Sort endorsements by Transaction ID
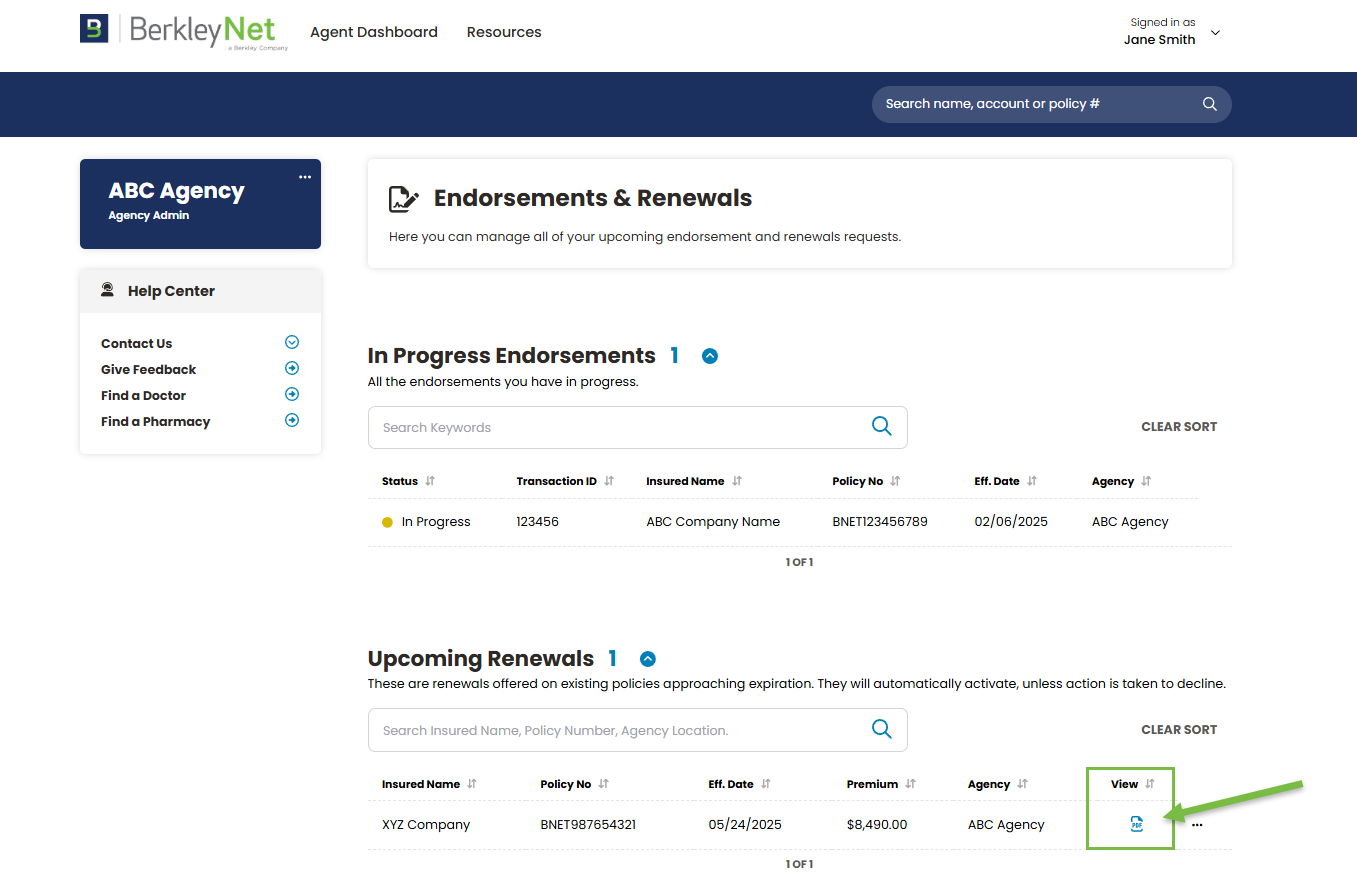 pos(609,481)
